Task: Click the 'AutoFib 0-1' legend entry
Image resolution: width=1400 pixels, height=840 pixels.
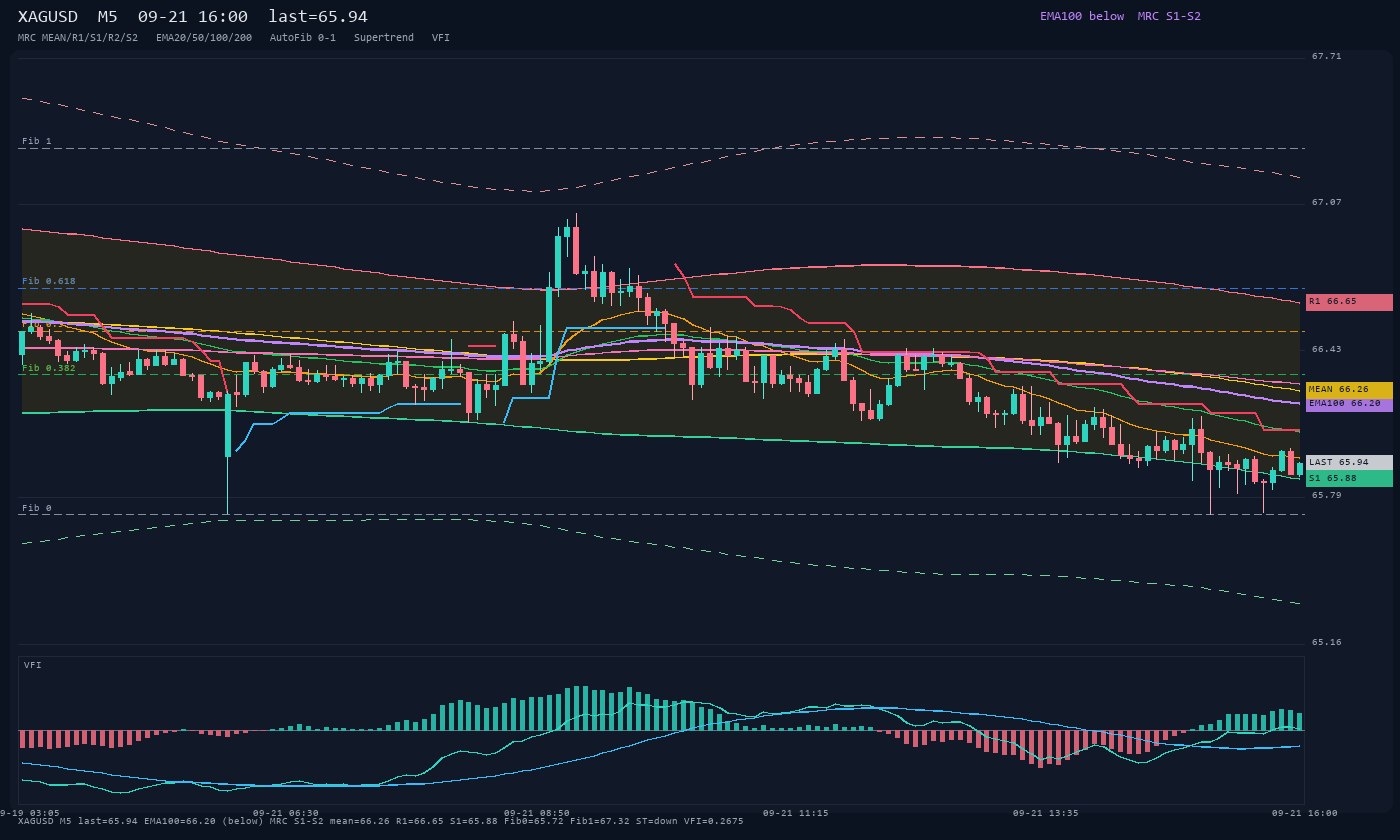Action: tap(303, 38)
